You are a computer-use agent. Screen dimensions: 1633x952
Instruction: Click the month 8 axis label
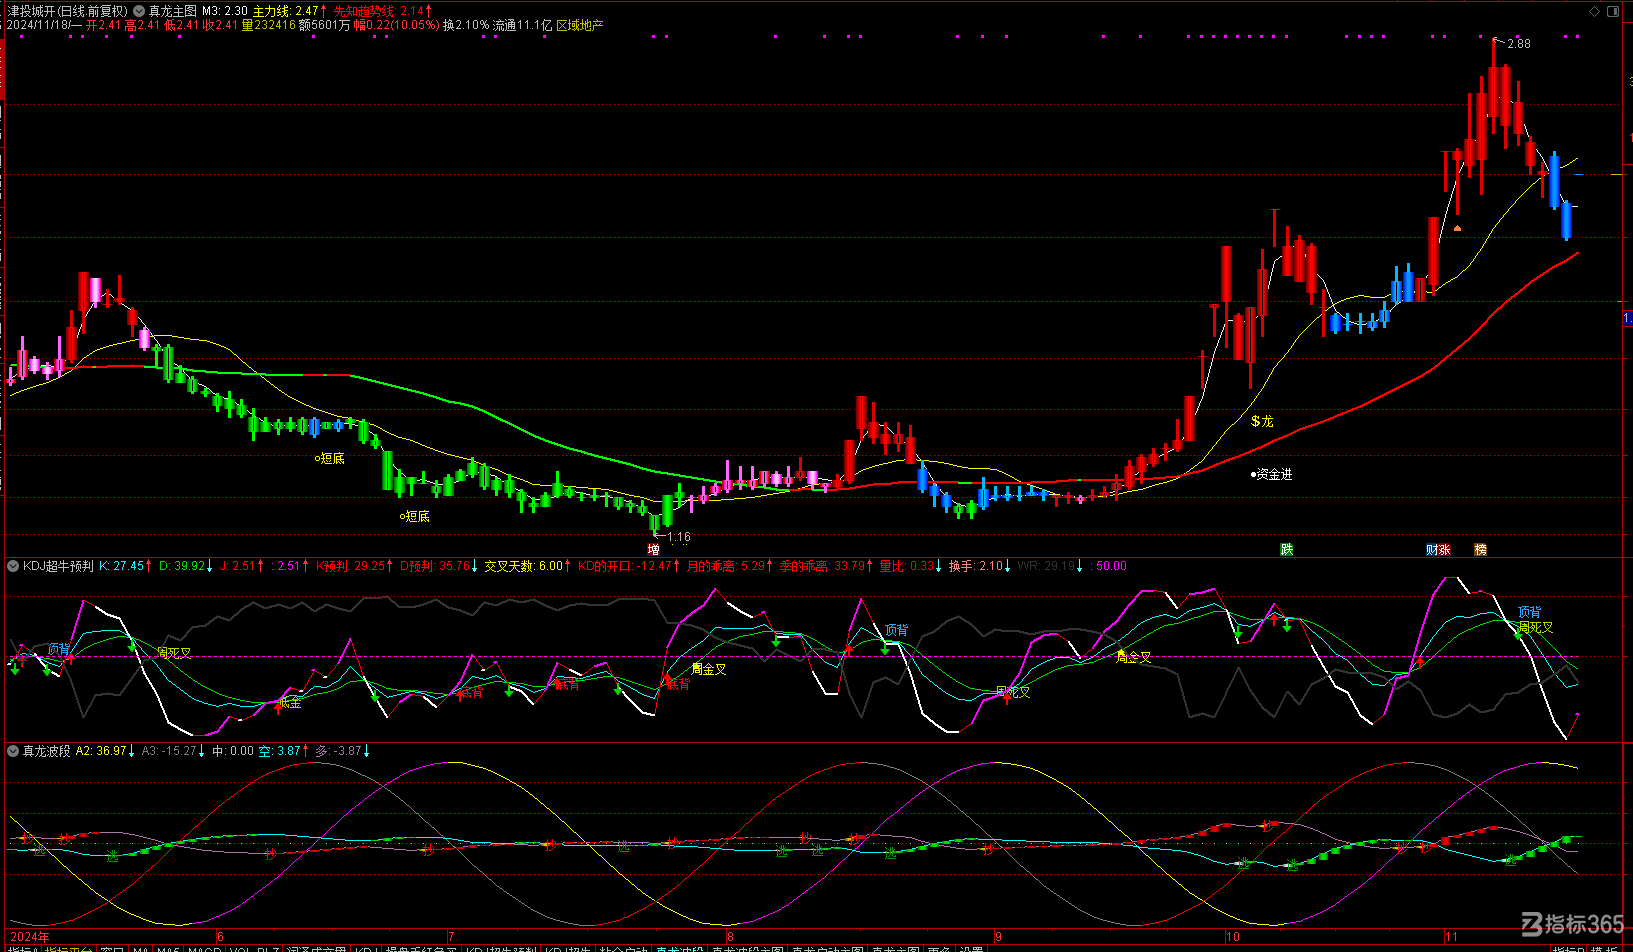pyautogui.click(x=730, y=937)
